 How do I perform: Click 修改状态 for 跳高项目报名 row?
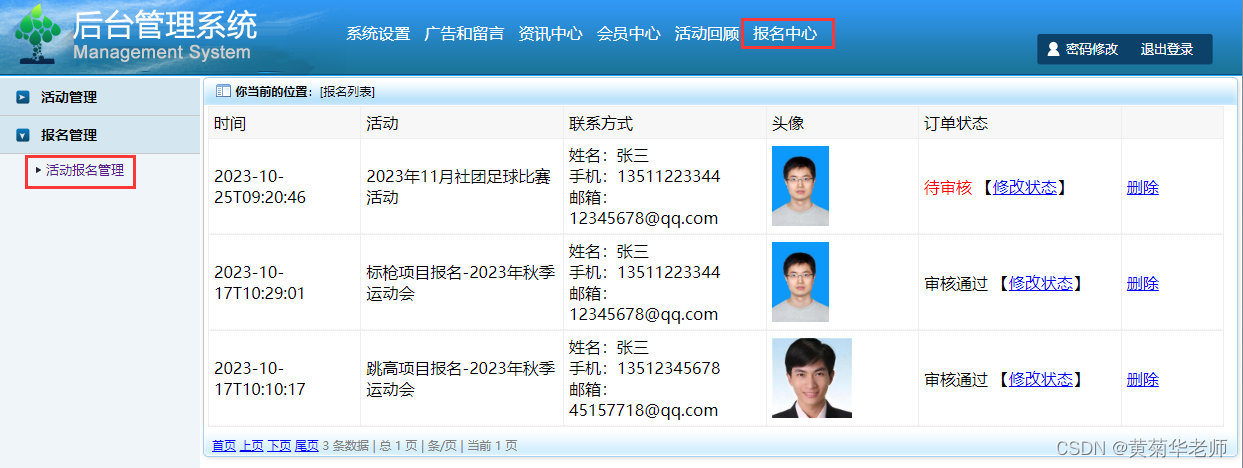click(1040, 379)
